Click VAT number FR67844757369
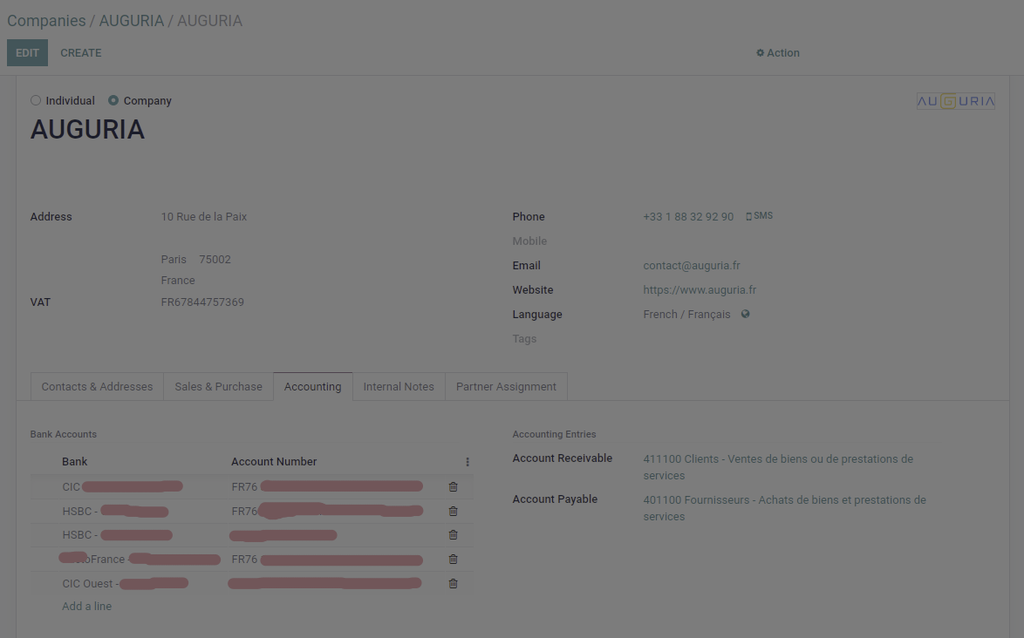Screen dimensions: 1024x638 (x=202, y=302)
